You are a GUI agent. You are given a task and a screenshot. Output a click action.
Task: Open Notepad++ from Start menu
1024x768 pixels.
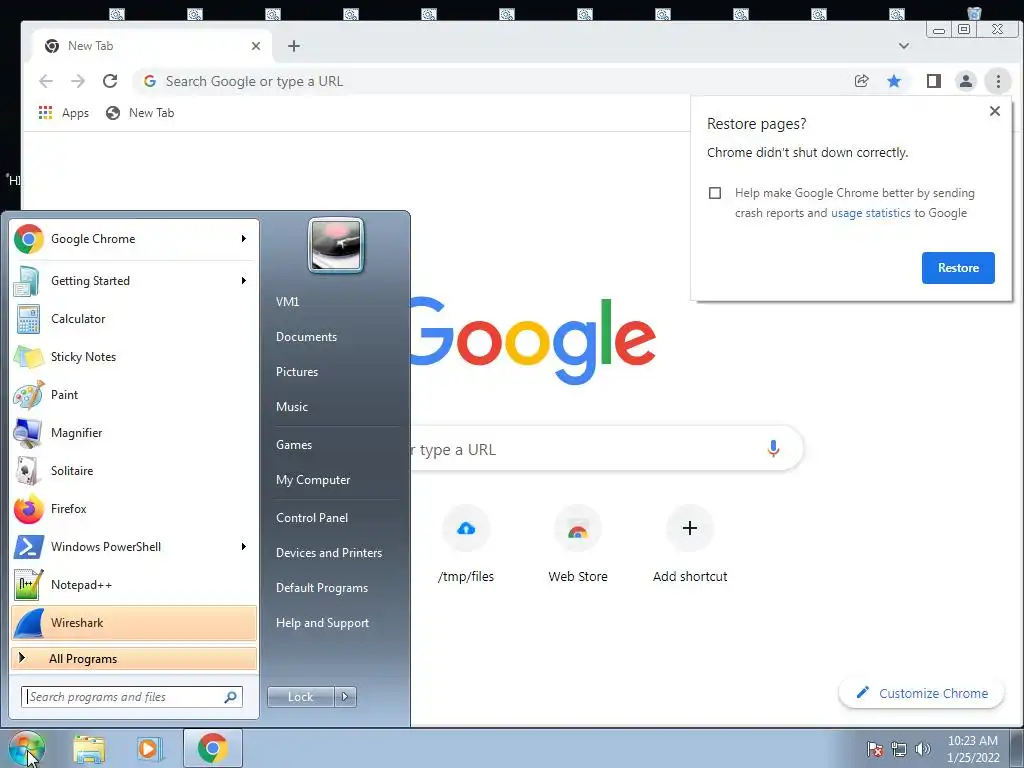(x=134, y=584)
